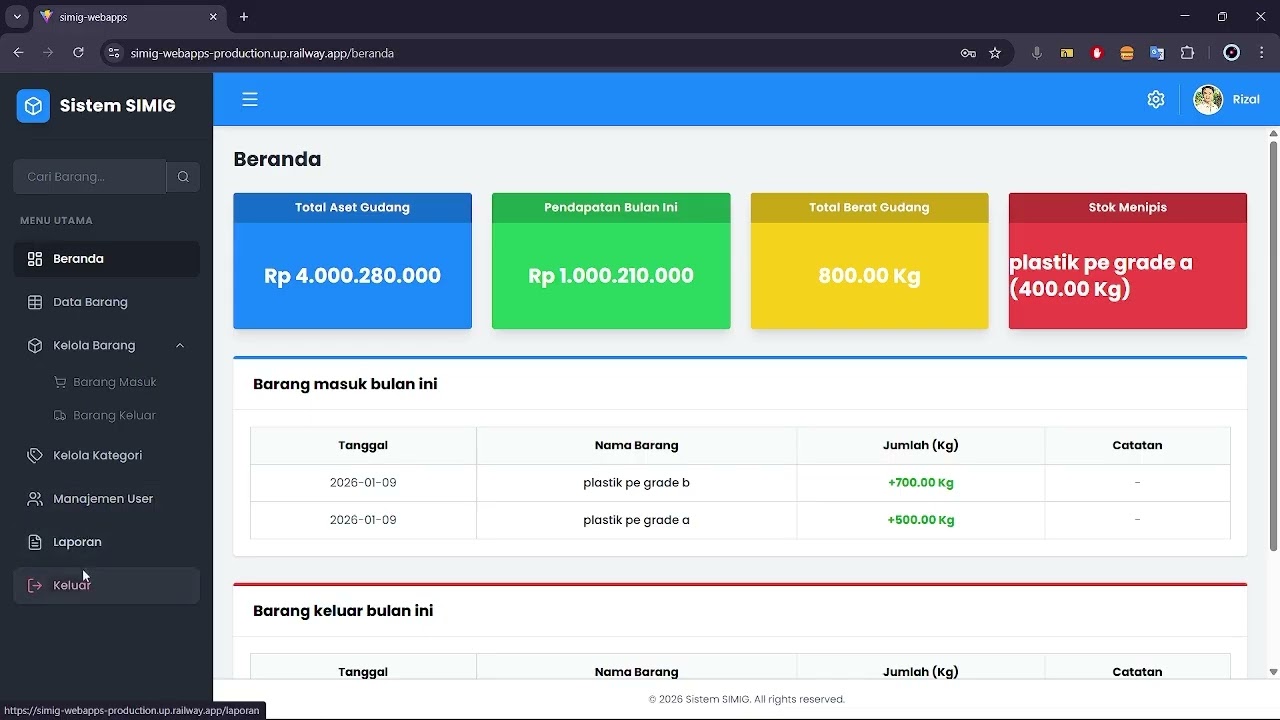Click the Rizal username text
The width and height of the screenshot is (1280, 720).
pos(1246,99)
